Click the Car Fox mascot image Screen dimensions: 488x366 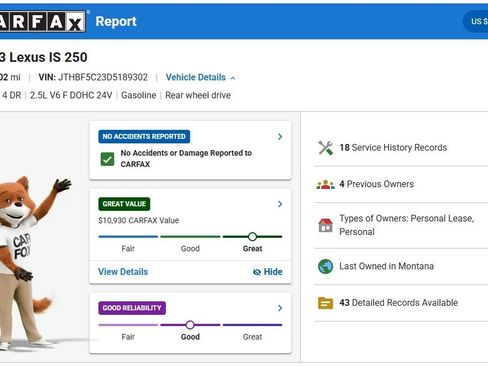tap(32, 263)
